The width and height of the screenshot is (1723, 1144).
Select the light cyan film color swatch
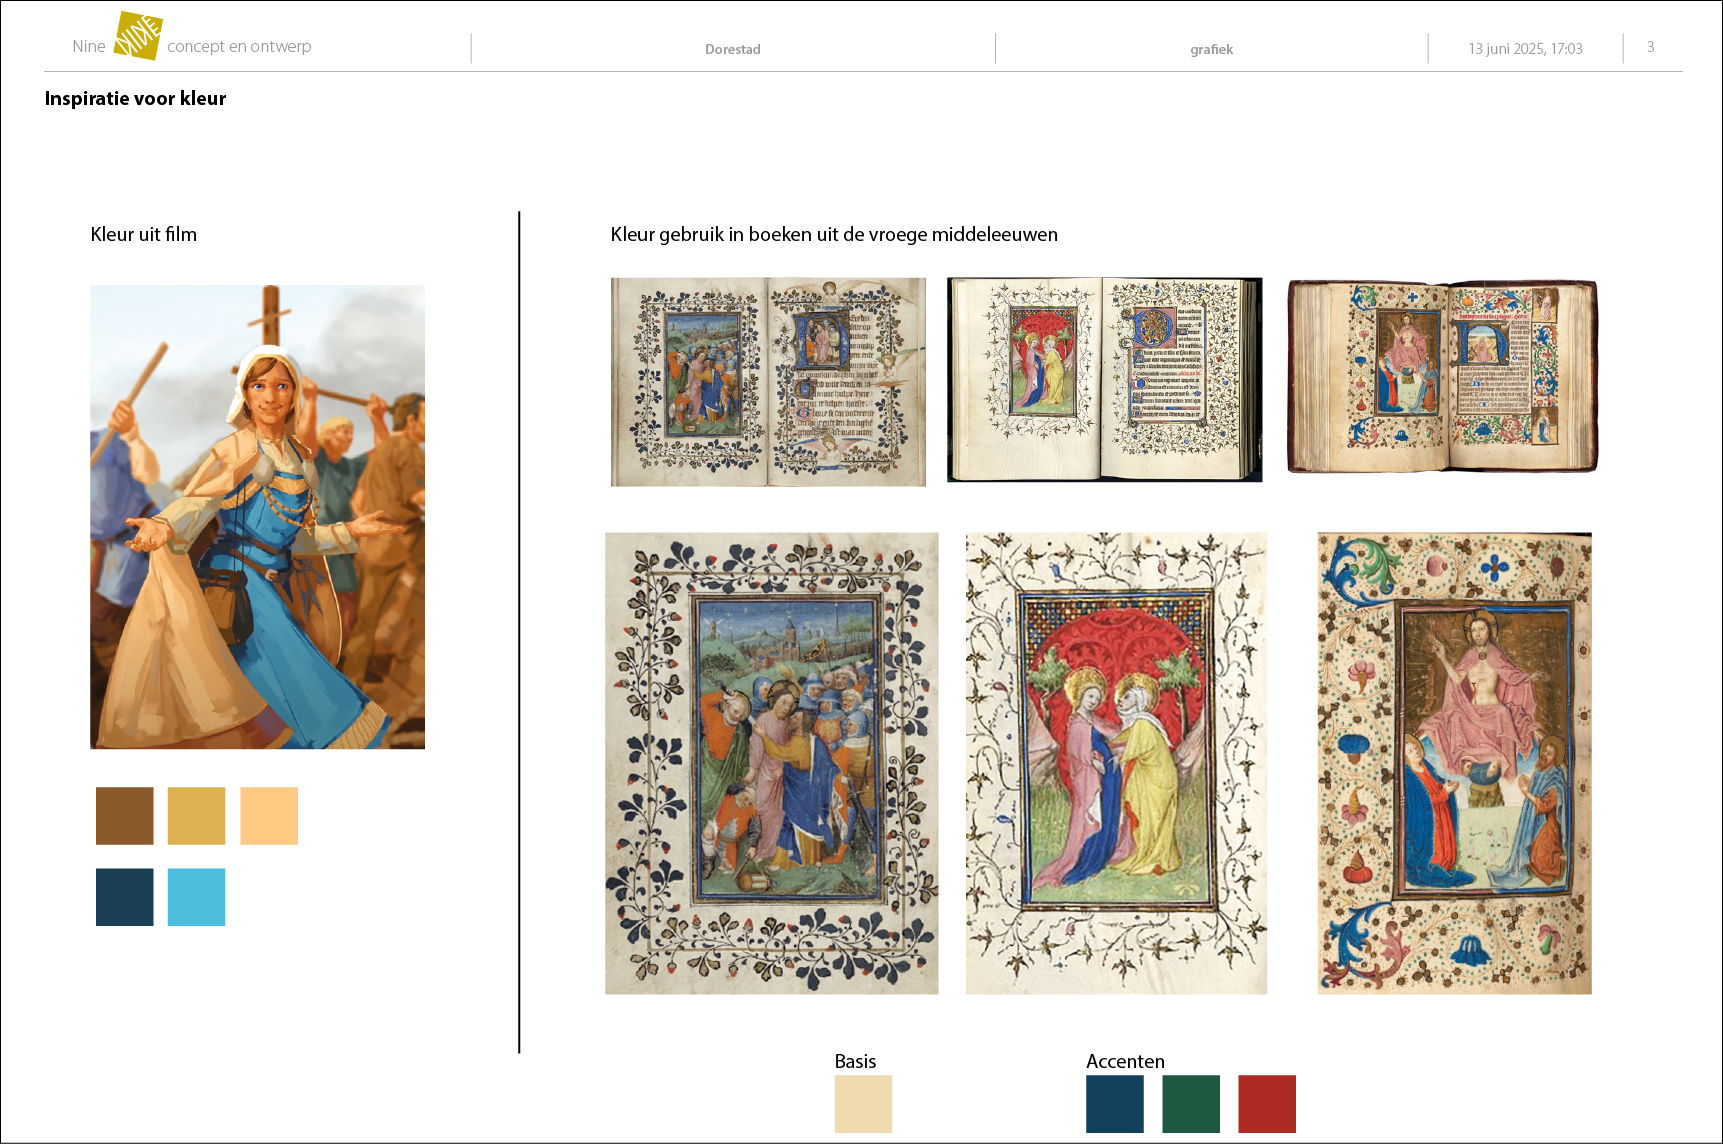click(196, 897)
